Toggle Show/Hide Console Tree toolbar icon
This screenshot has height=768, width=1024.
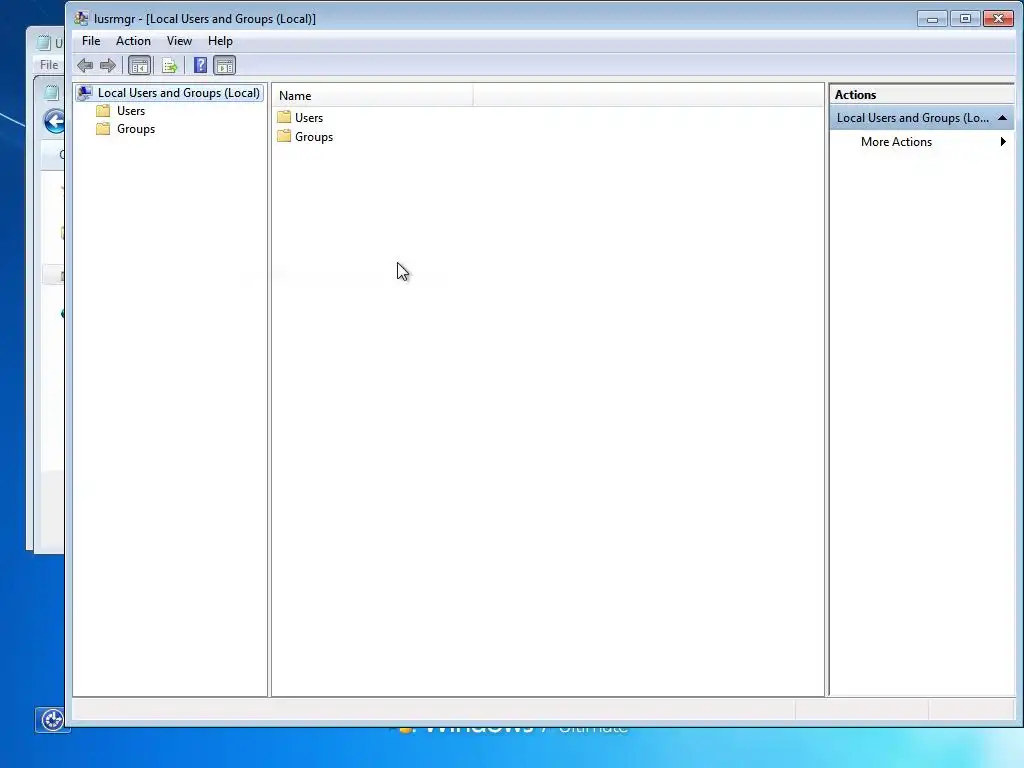point(139,65)
